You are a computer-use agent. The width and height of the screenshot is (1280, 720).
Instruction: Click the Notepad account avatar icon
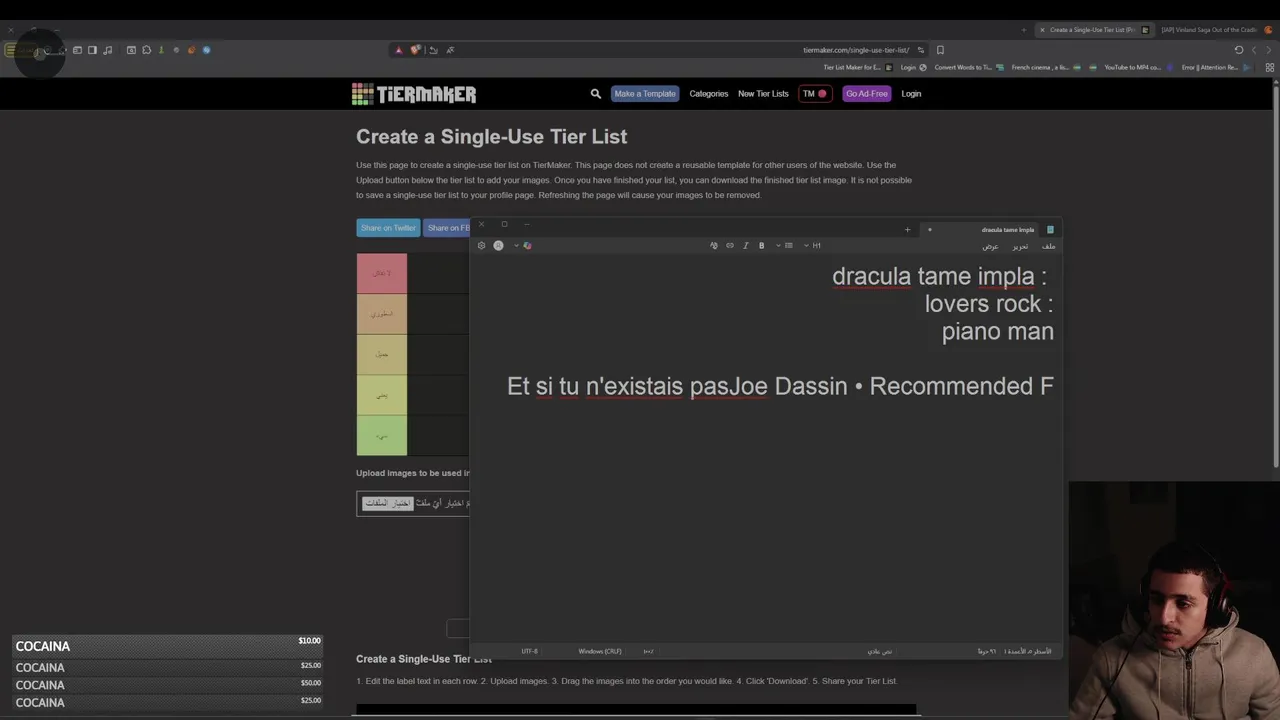pyautogui.click(x=498, y=245)
